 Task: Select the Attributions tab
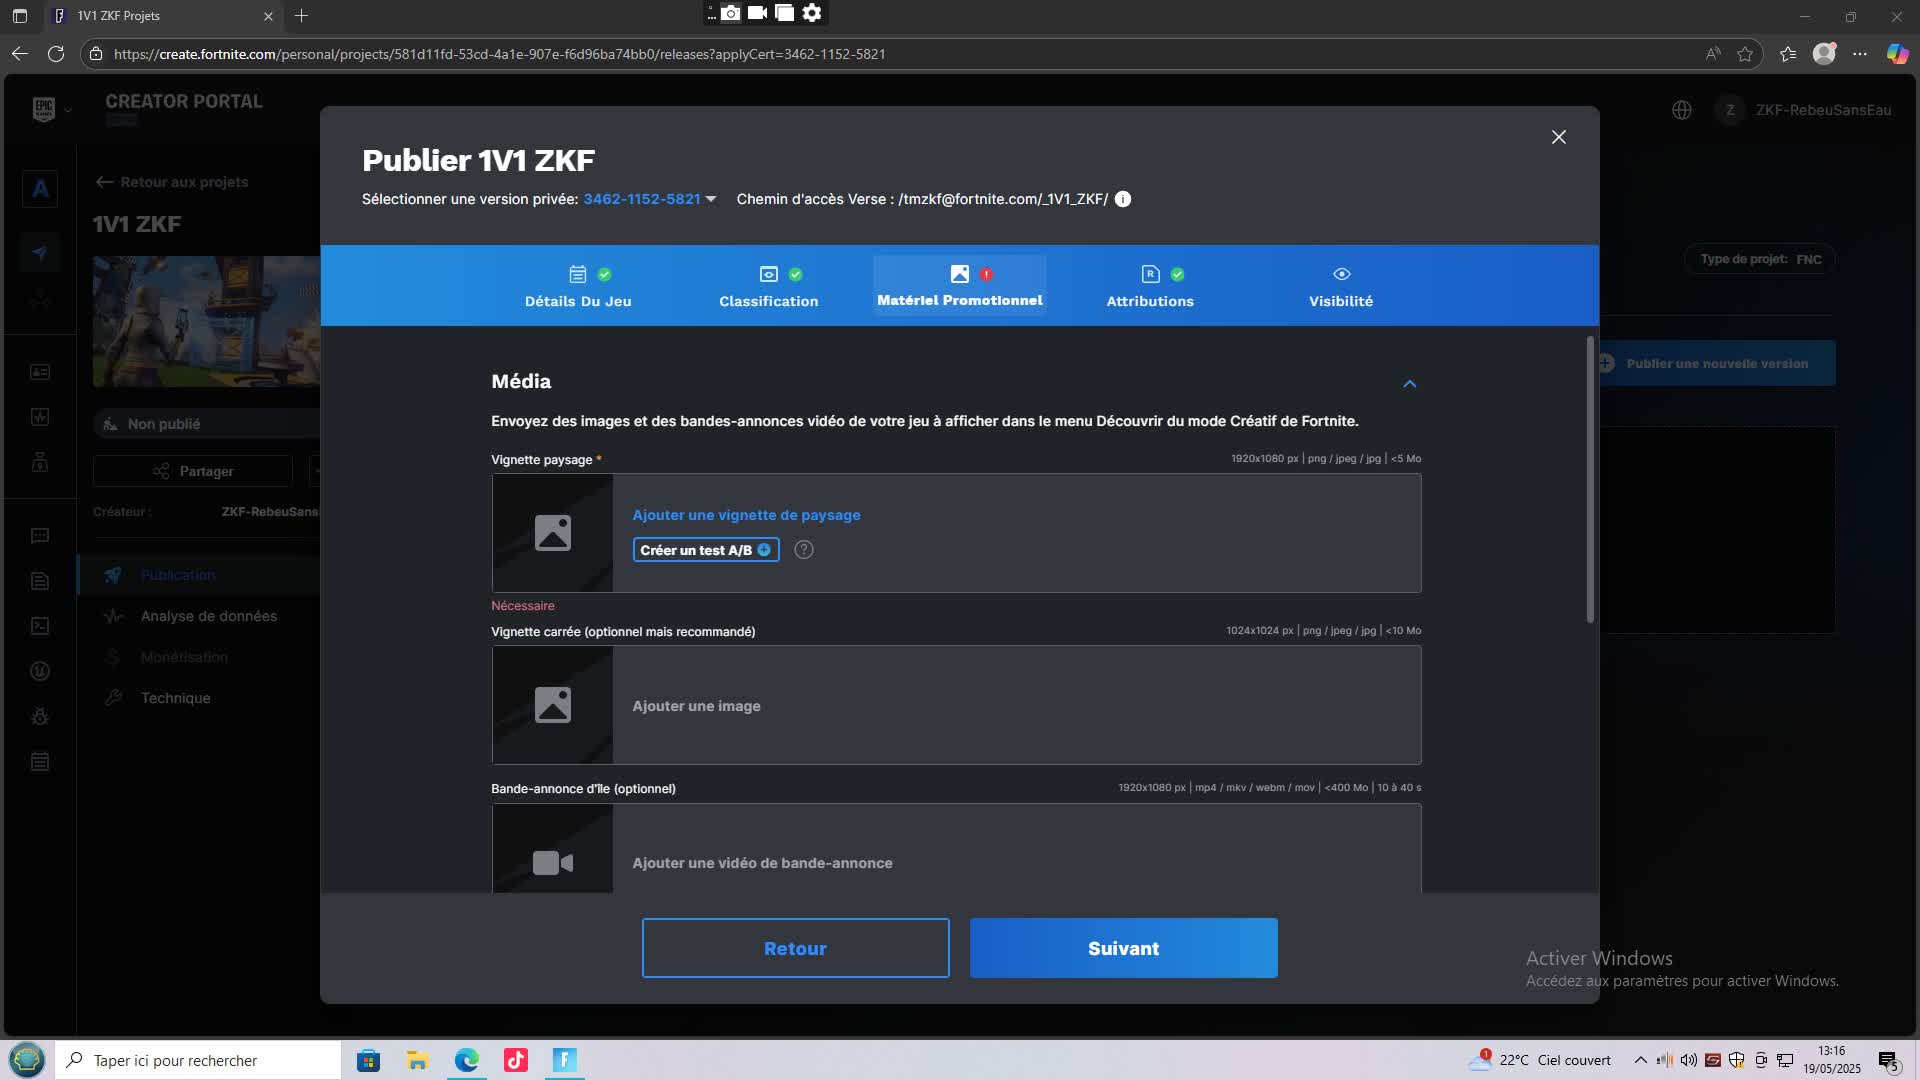click(x=1149, y=287)
